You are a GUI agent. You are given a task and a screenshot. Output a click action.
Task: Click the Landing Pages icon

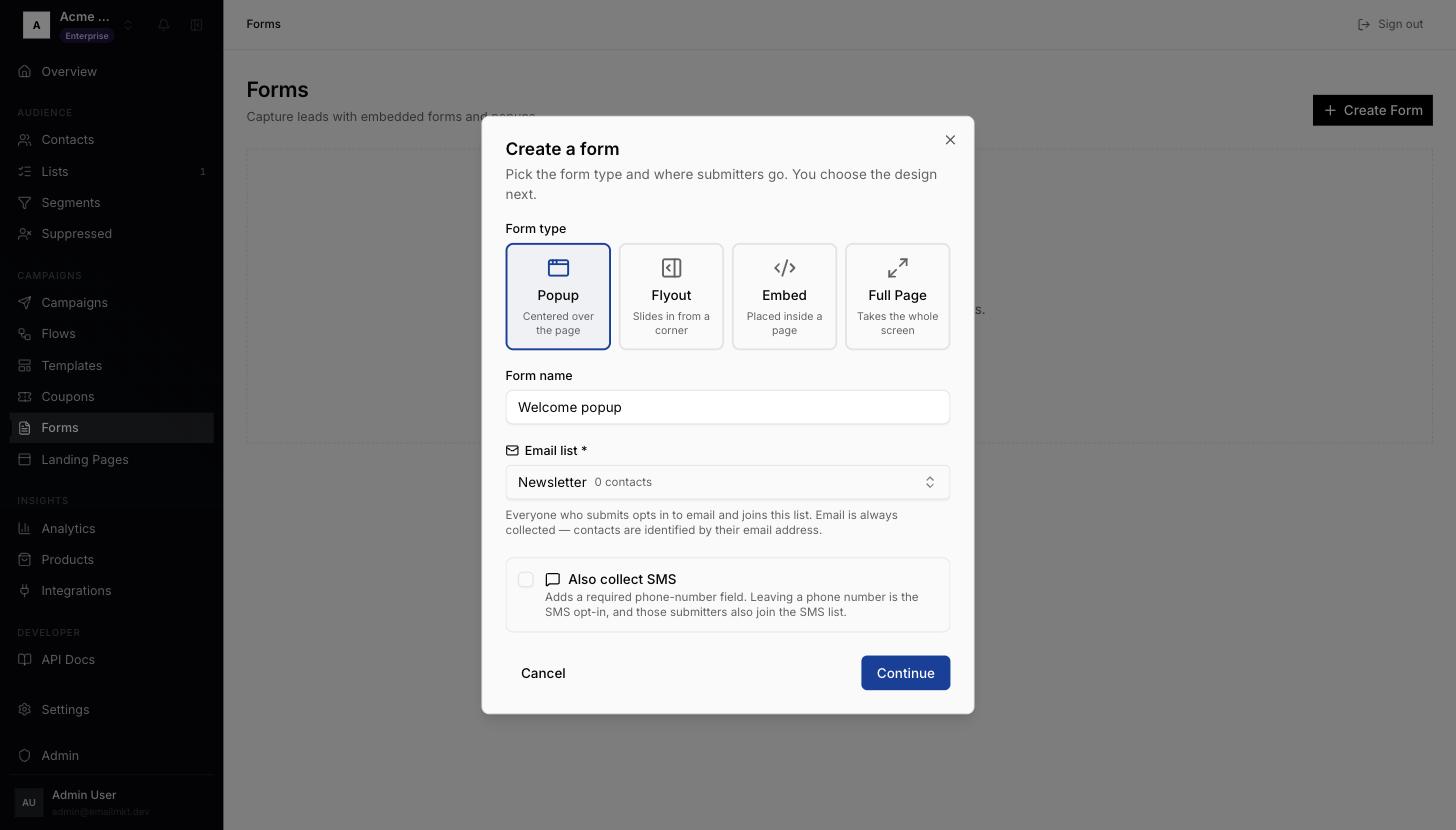pos(25,460)
